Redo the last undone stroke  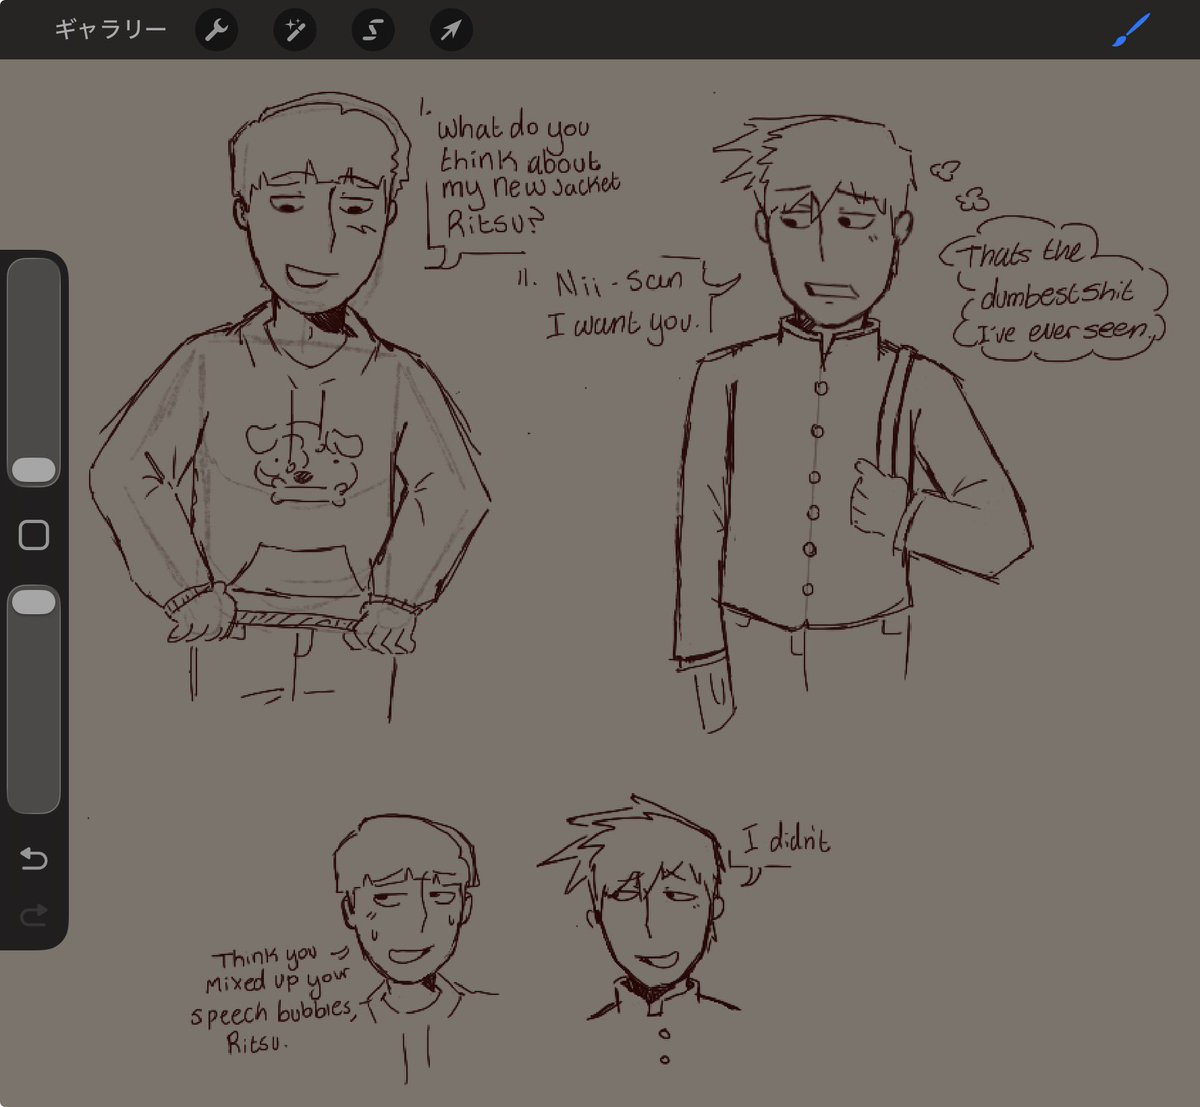[x=34, y=914]
